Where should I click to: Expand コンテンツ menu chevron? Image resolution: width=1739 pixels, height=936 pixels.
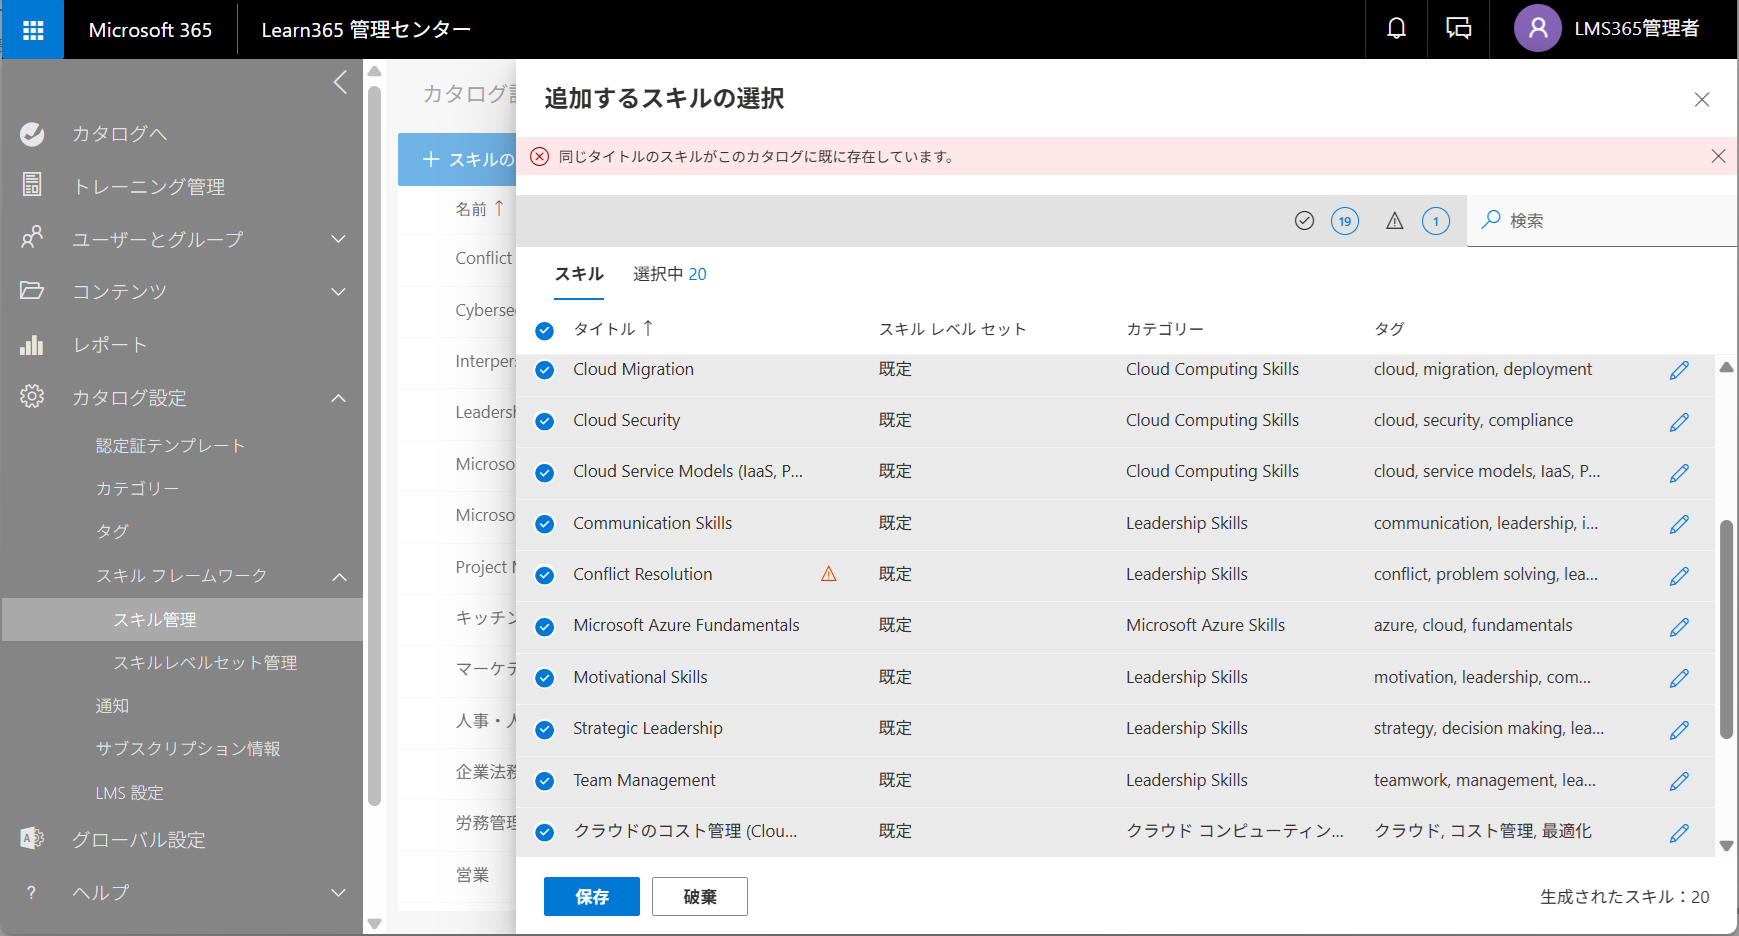point(338,292)
